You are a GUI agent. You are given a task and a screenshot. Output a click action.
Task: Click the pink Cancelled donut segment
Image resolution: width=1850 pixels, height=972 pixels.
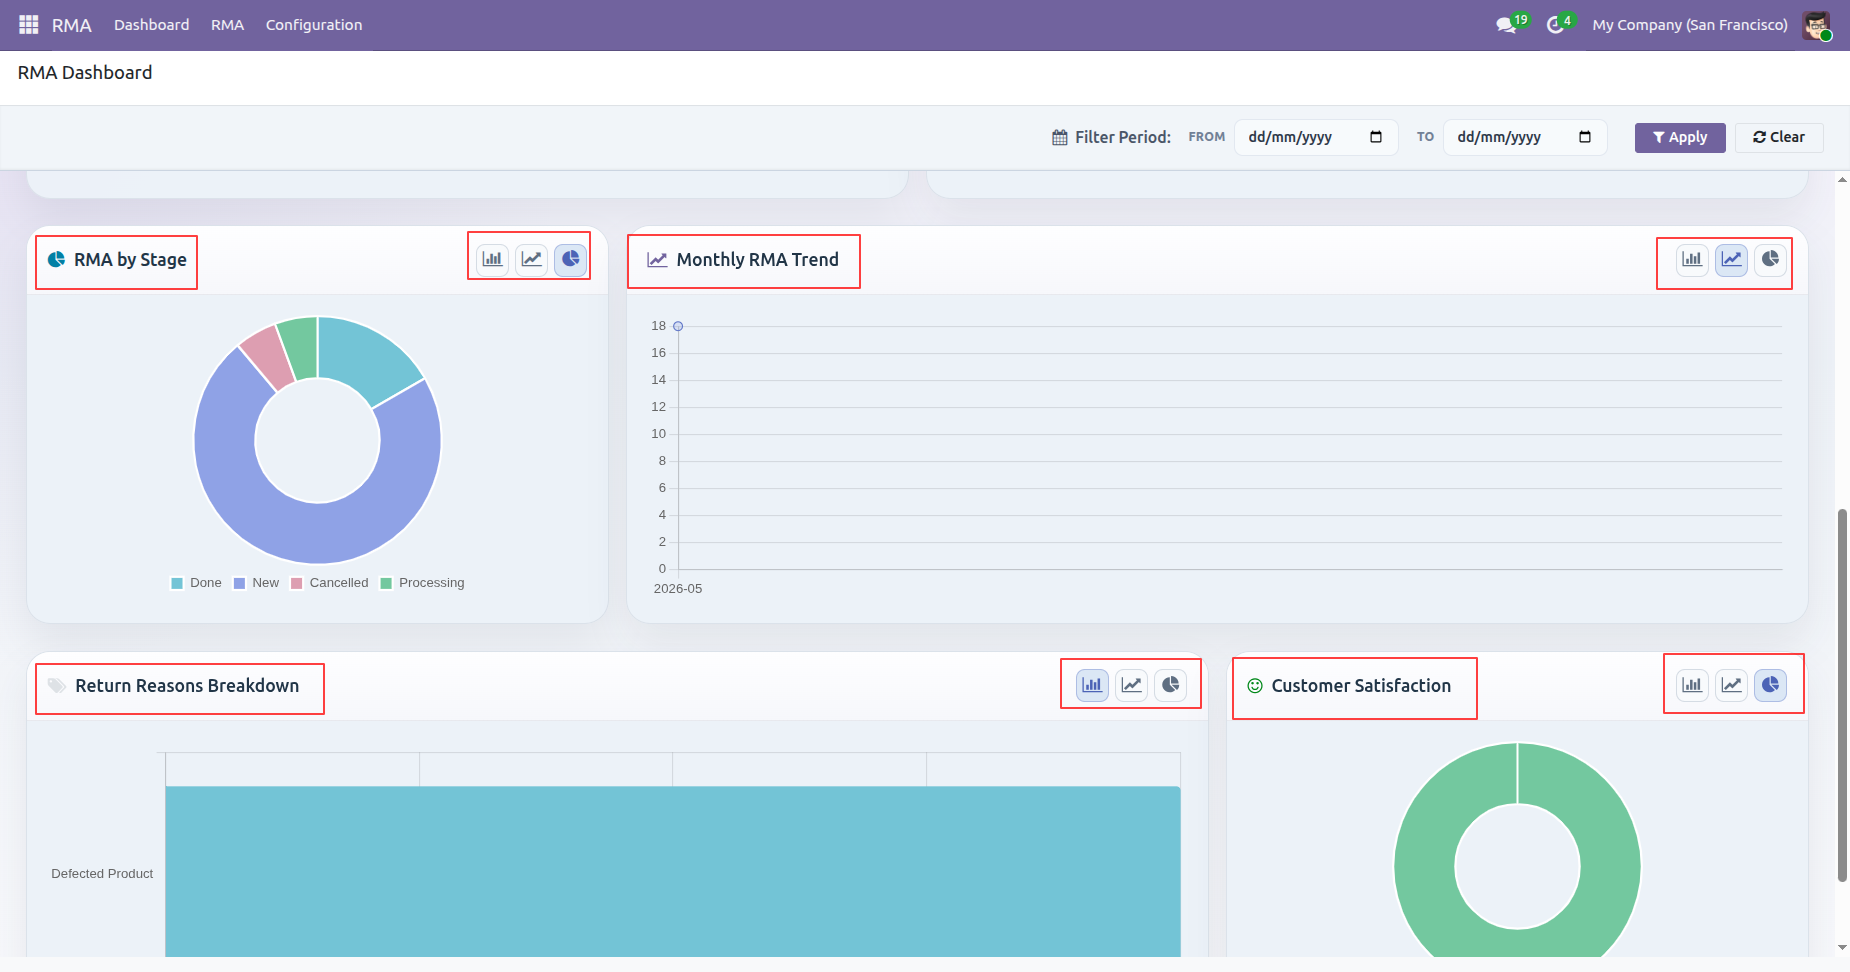pos(269,357)
